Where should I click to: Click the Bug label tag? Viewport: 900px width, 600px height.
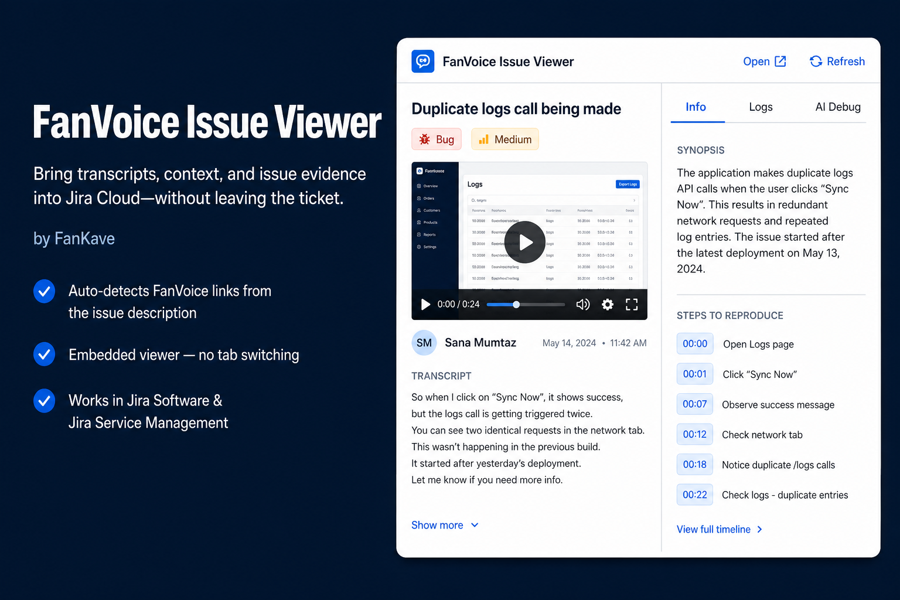click(x=437, y=140)
